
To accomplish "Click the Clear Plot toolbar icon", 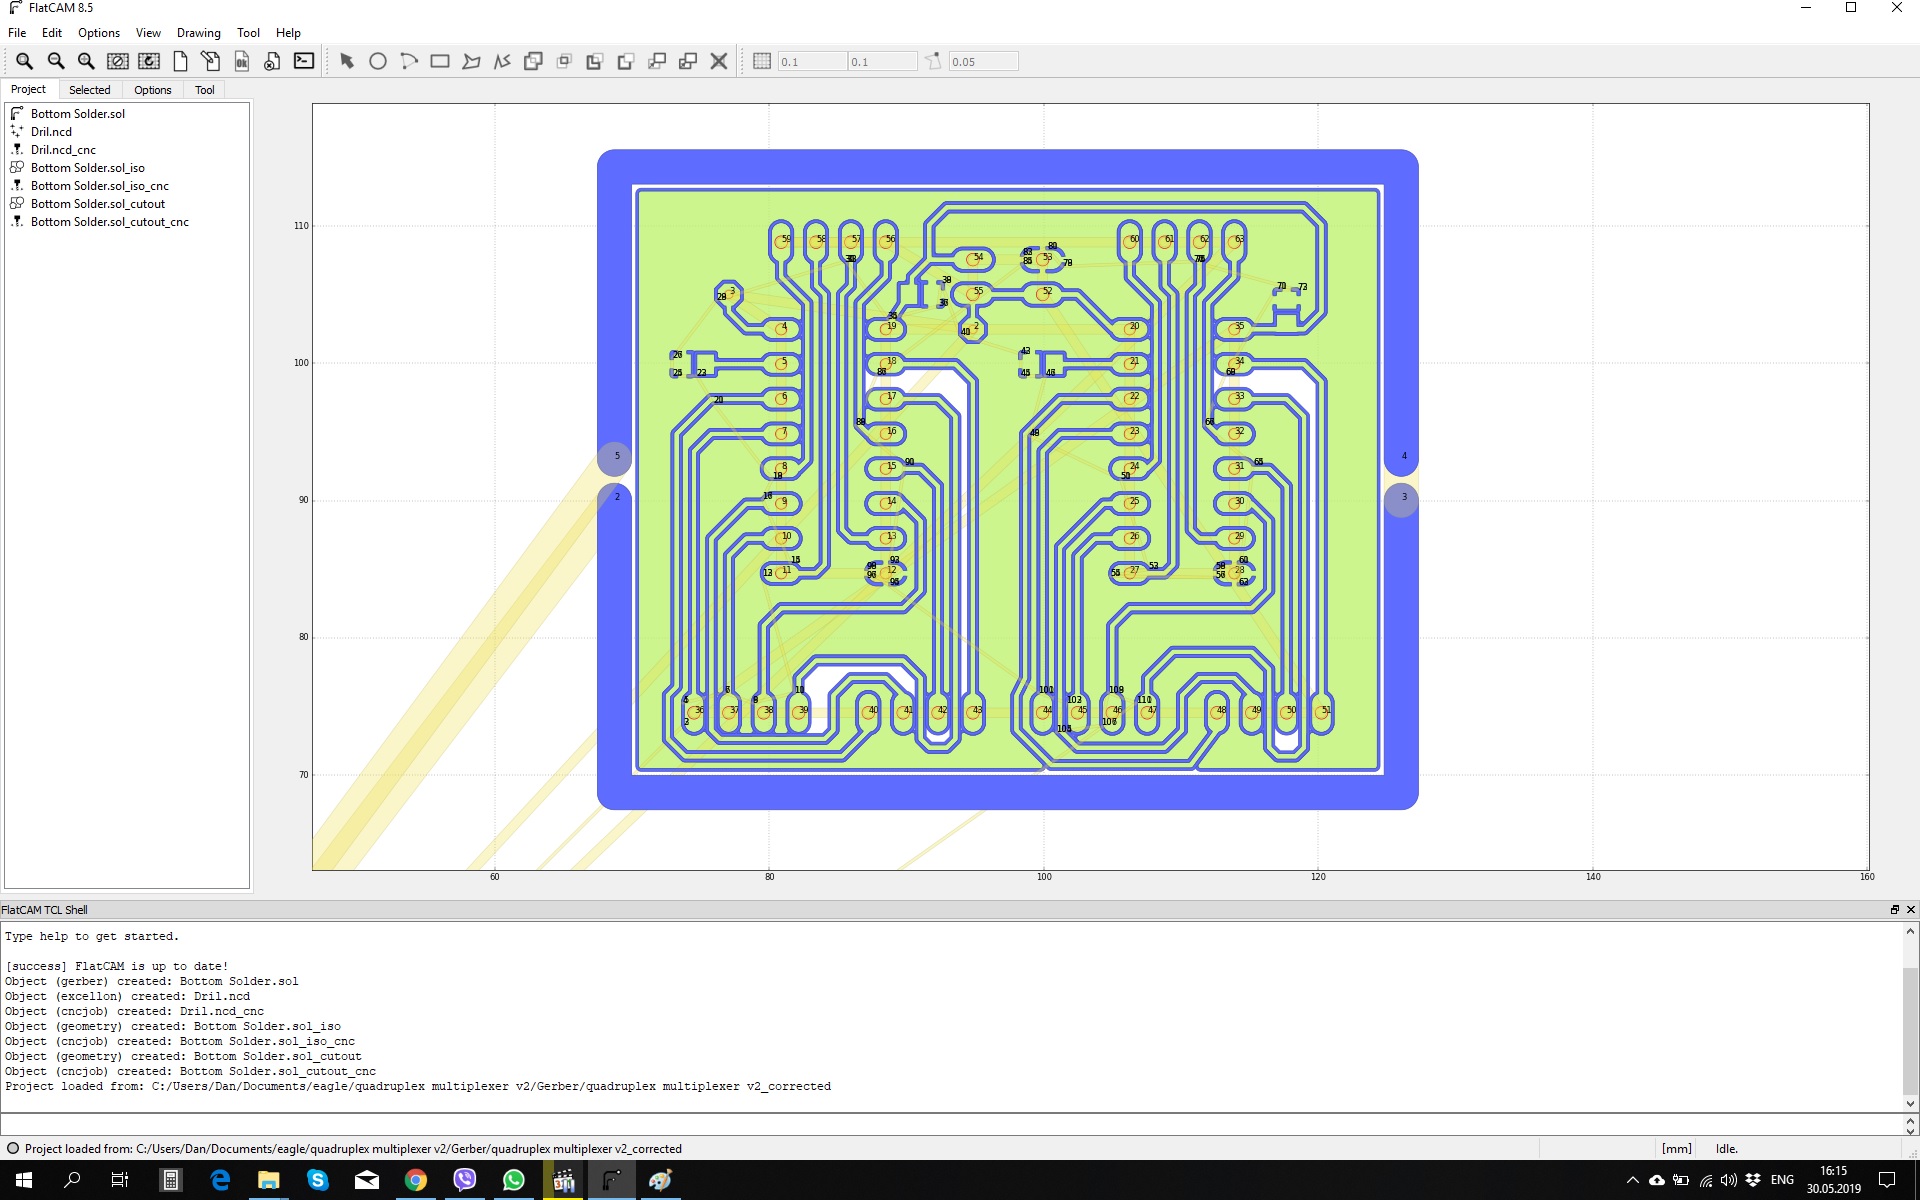I will [118, 61].
